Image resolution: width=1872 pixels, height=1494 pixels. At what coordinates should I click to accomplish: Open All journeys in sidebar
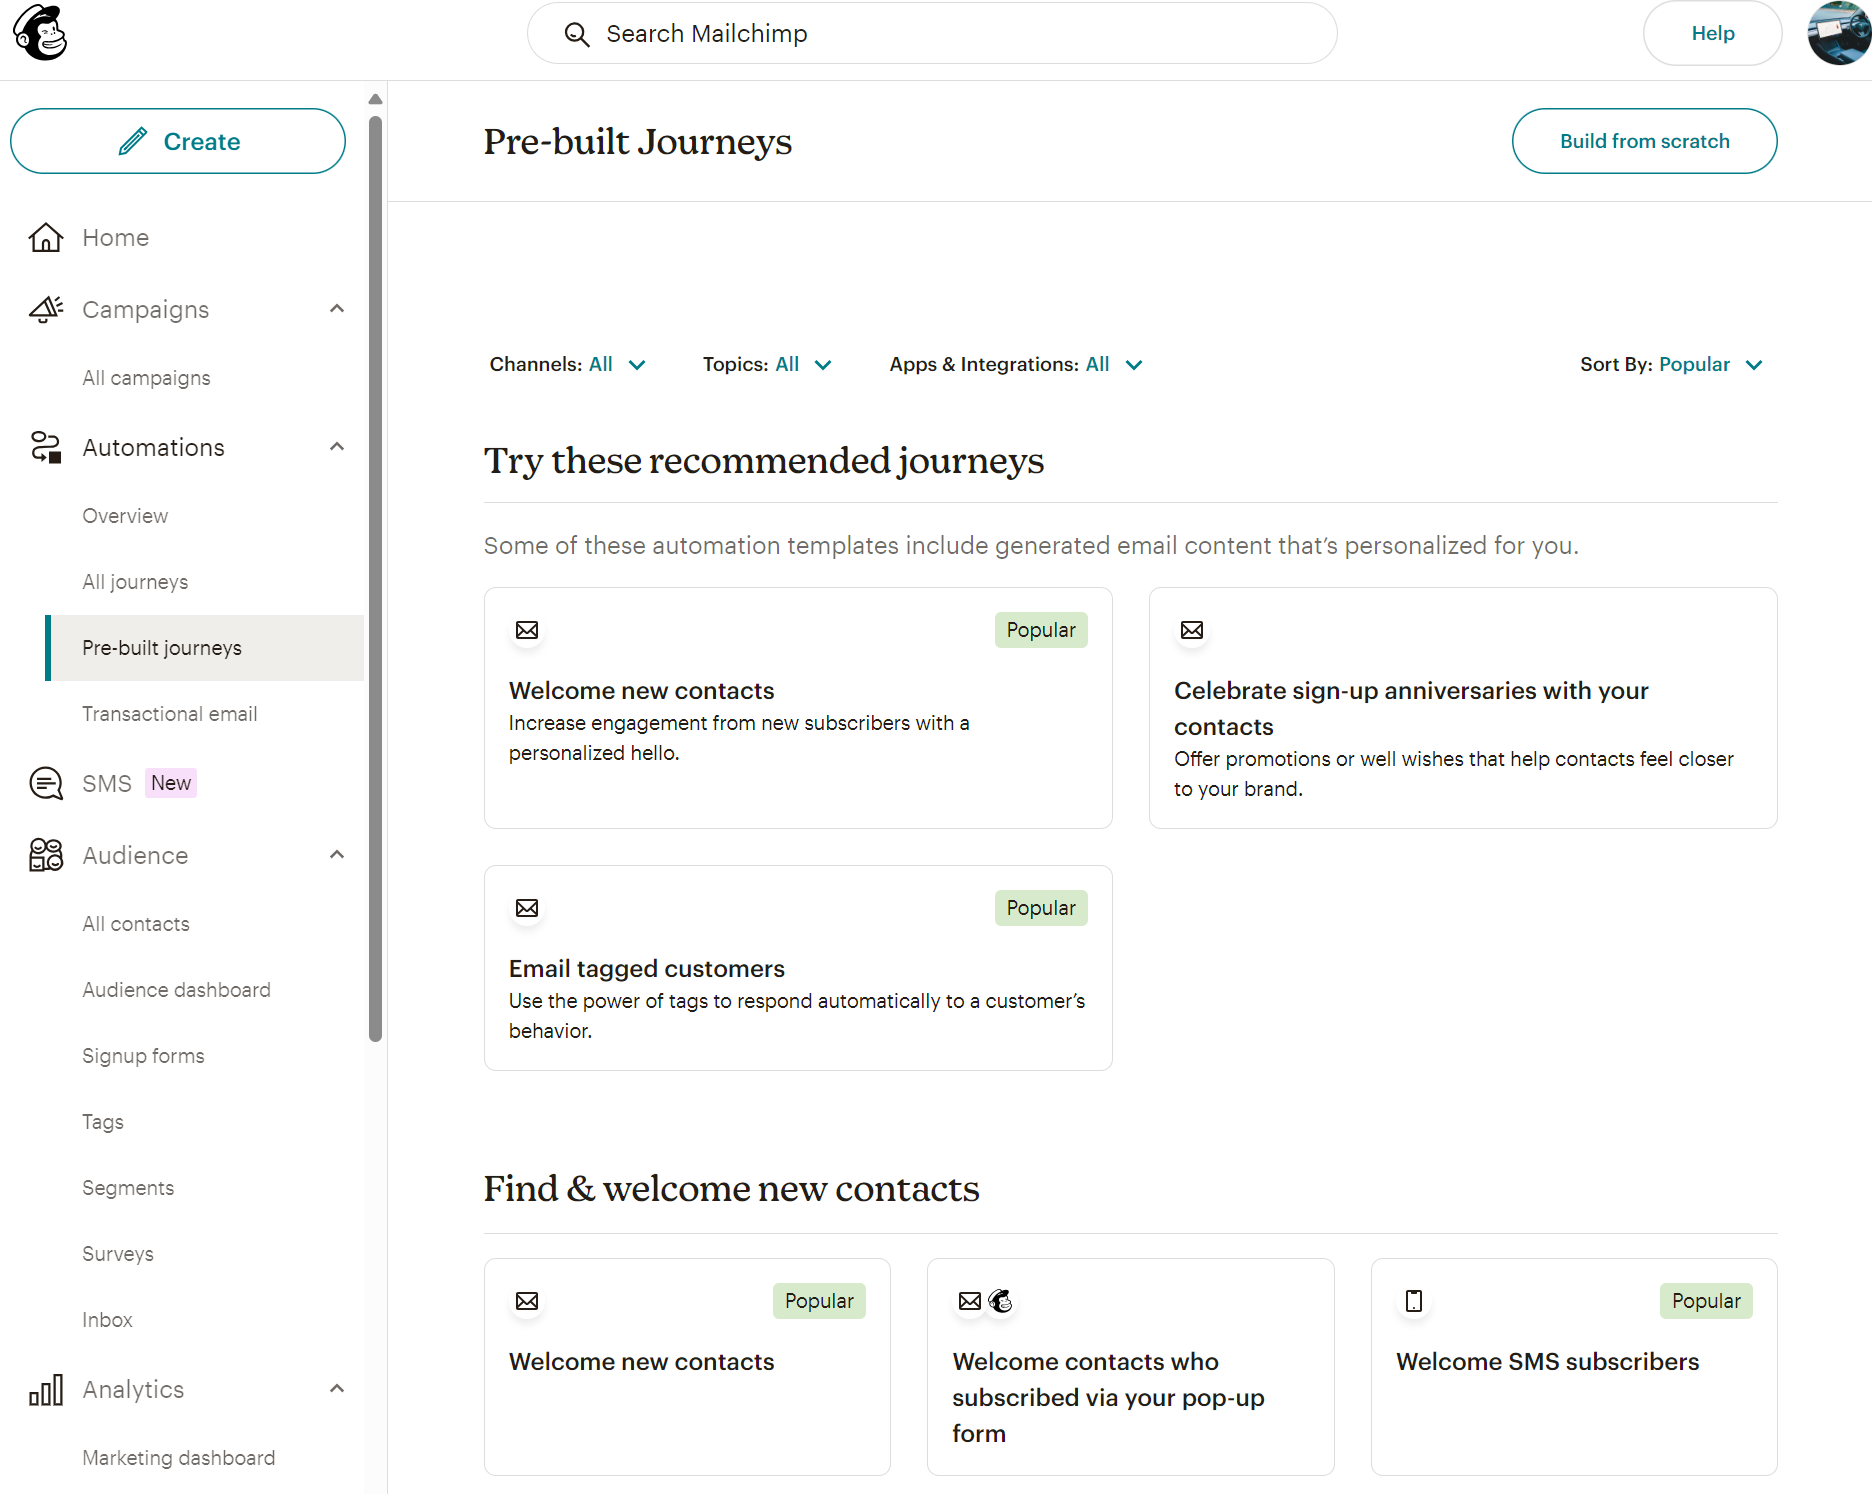(135, 582)
